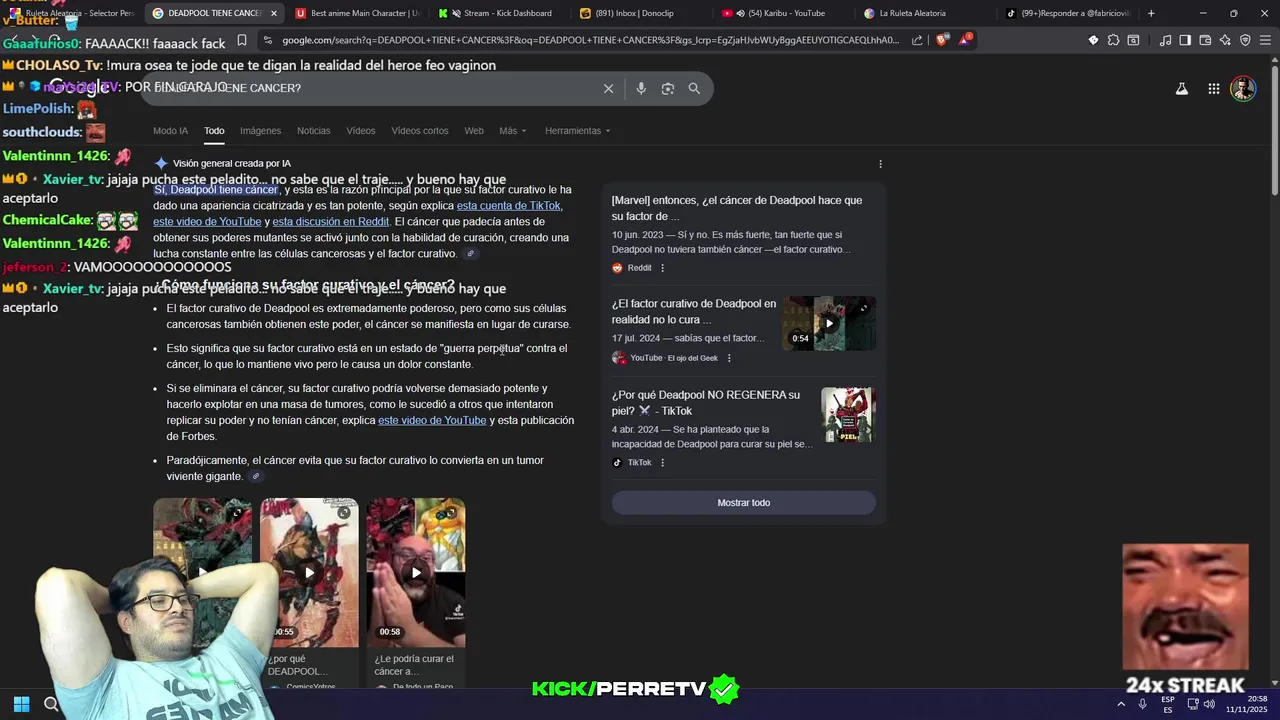Bookmark this page in address bar

242,40
